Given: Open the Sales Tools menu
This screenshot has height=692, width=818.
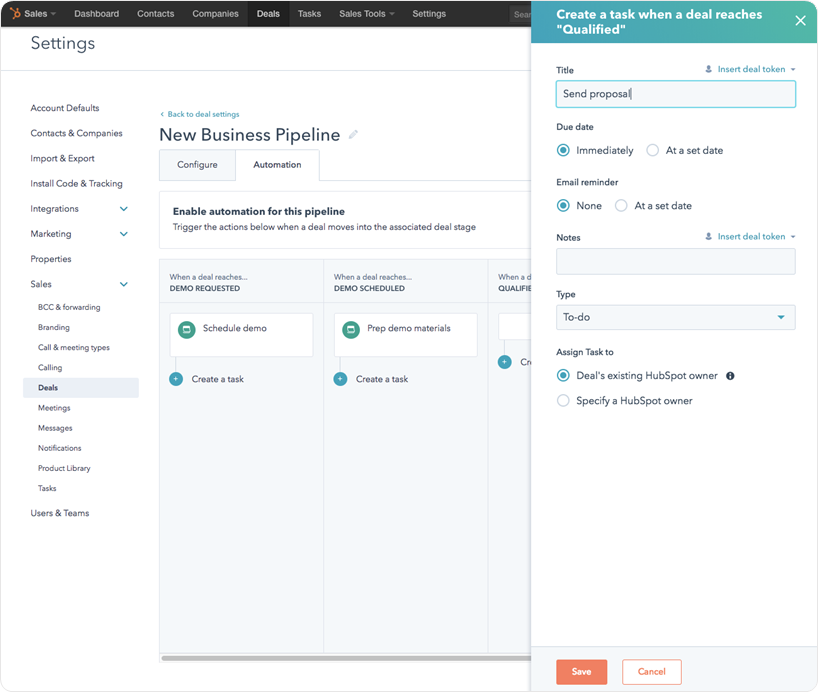Looking at the screenshot, I should click(x=367, y=14).
